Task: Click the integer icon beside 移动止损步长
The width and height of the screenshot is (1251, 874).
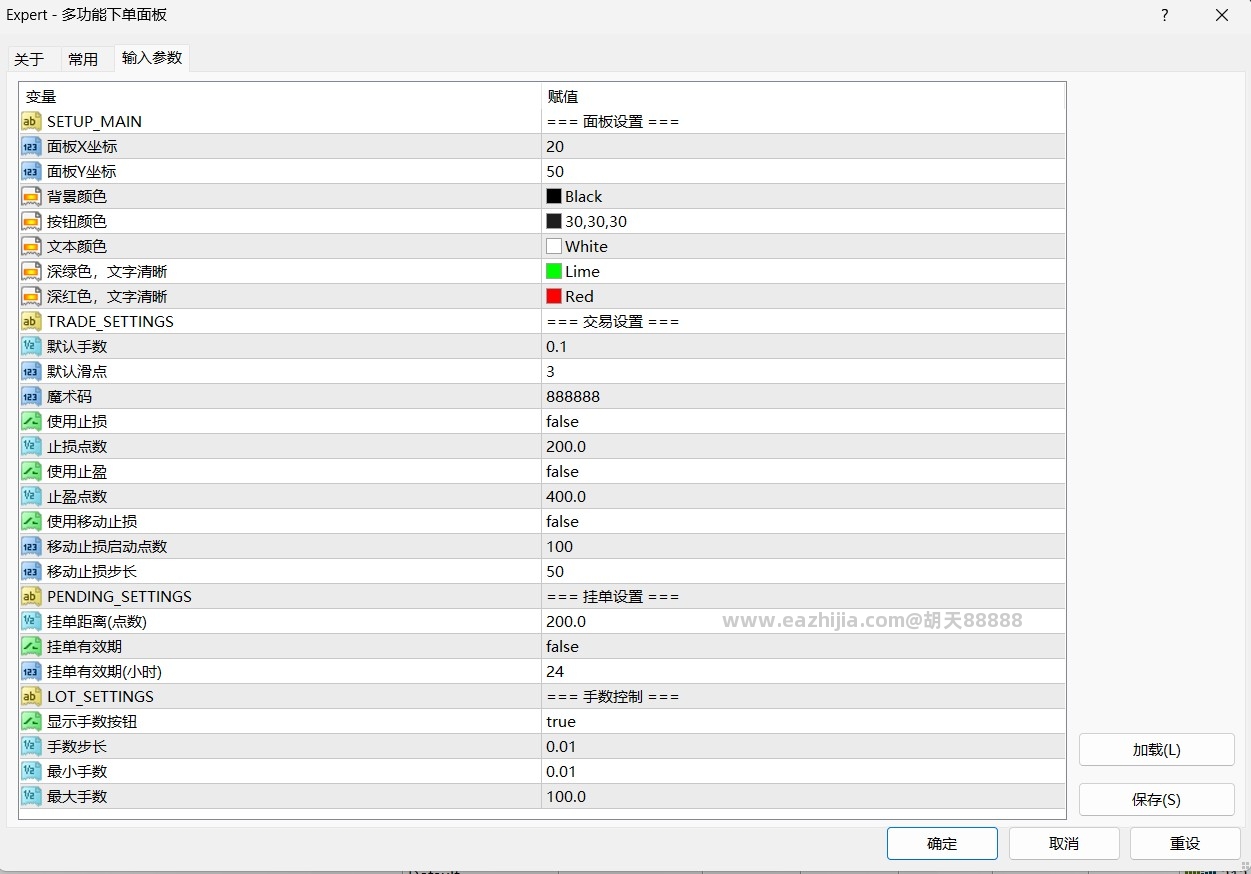Action: tap(31, 571)
